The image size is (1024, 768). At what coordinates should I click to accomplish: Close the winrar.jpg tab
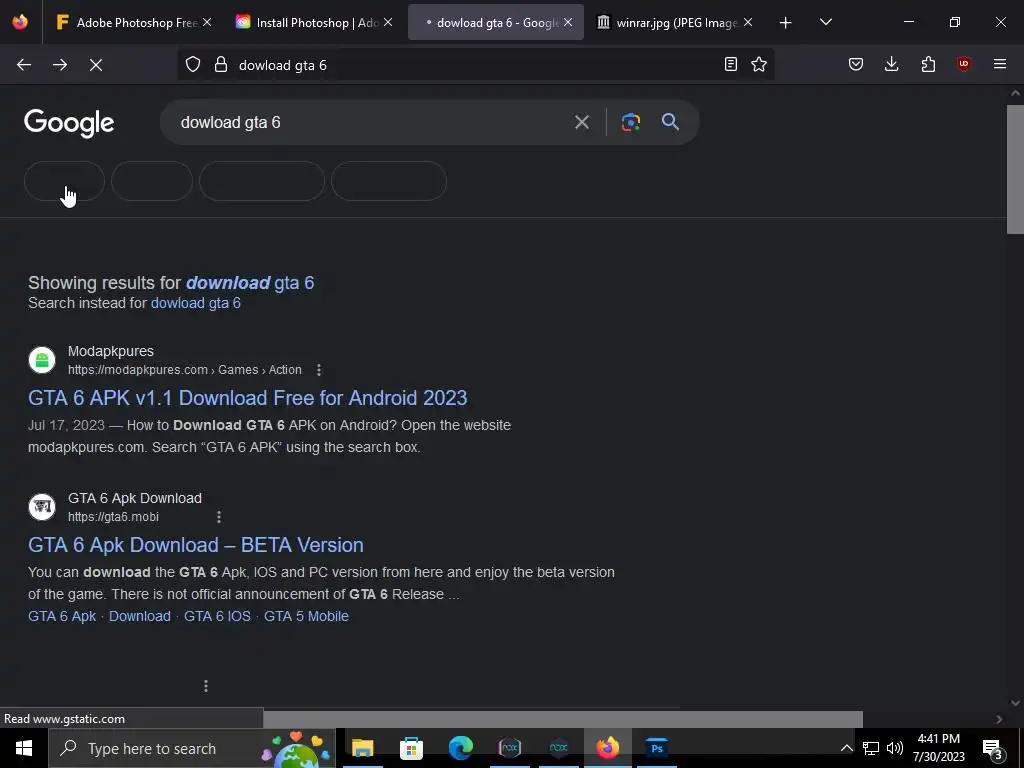coord(748,23)
